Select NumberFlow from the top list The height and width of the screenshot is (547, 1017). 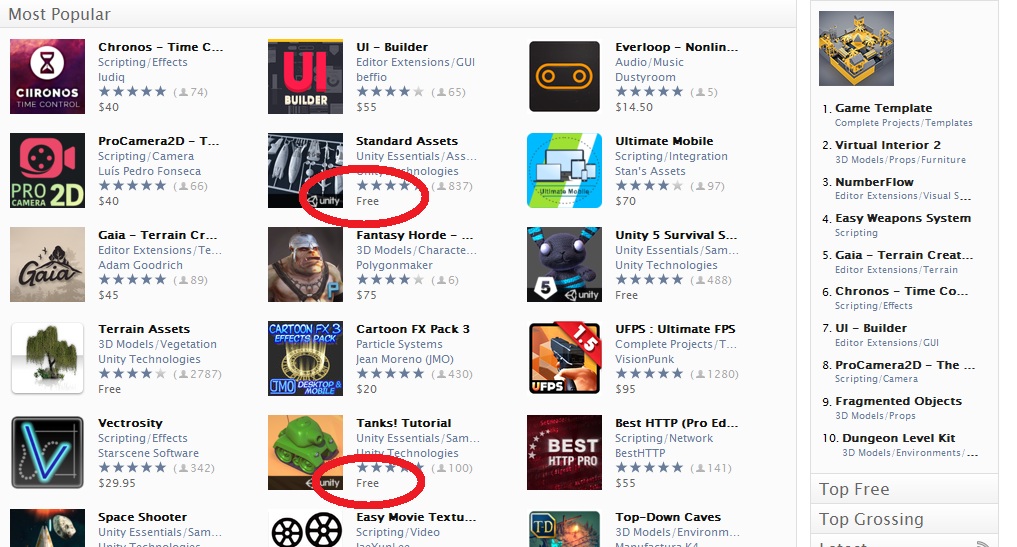874,182
